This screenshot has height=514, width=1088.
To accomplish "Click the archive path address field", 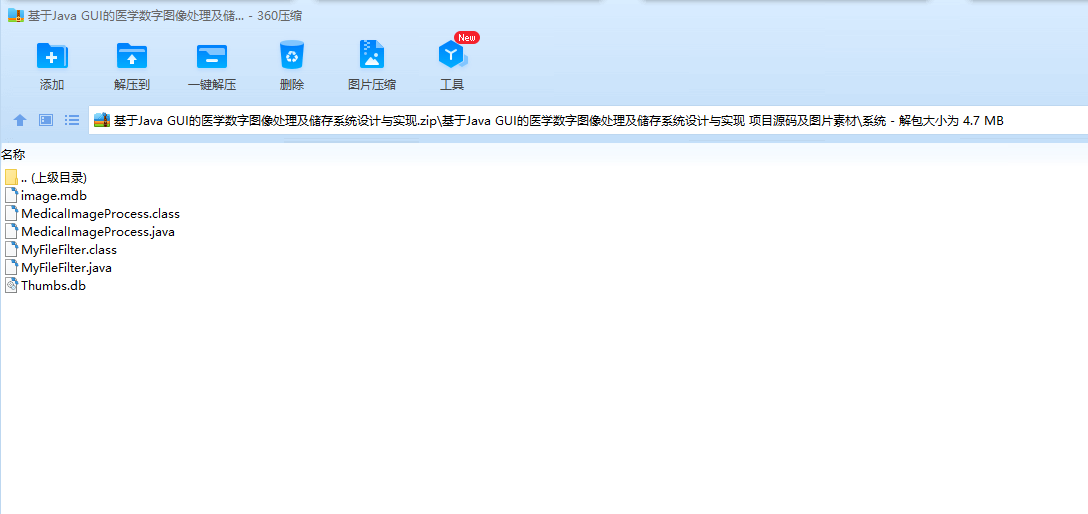I will click(x=588, y=120).
